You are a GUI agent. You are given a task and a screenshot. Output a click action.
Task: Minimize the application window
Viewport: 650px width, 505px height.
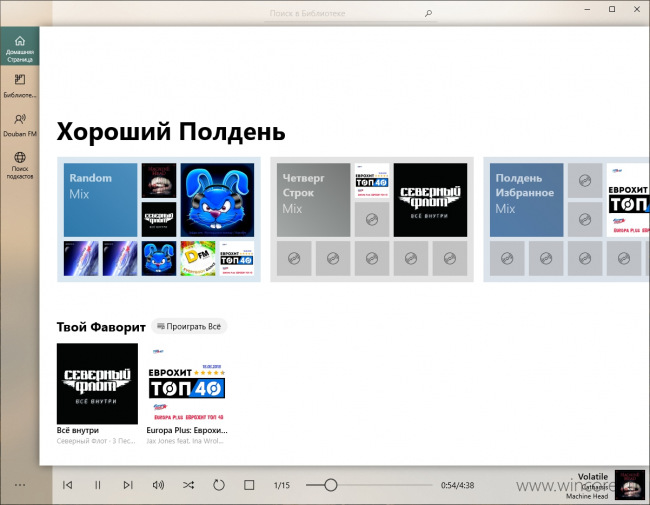pyautogui.click(x=587, y=10)
